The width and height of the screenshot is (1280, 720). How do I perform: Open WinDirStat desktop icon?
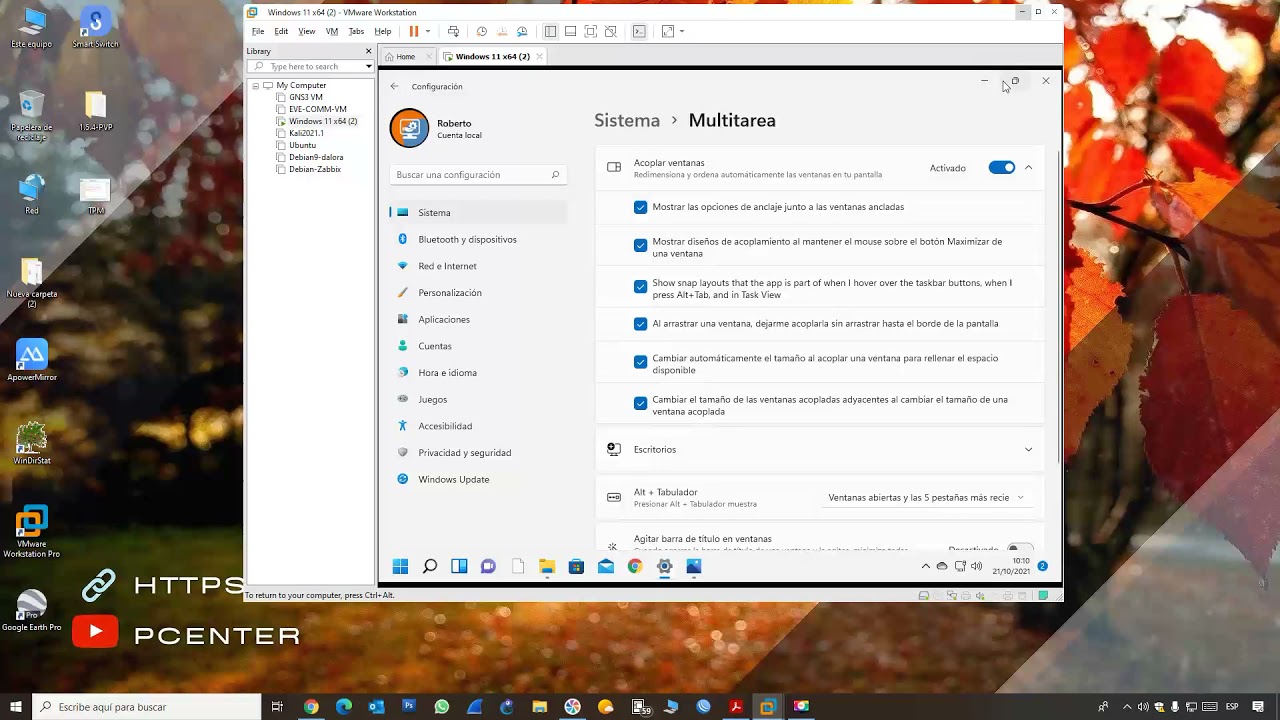point(31,443)
